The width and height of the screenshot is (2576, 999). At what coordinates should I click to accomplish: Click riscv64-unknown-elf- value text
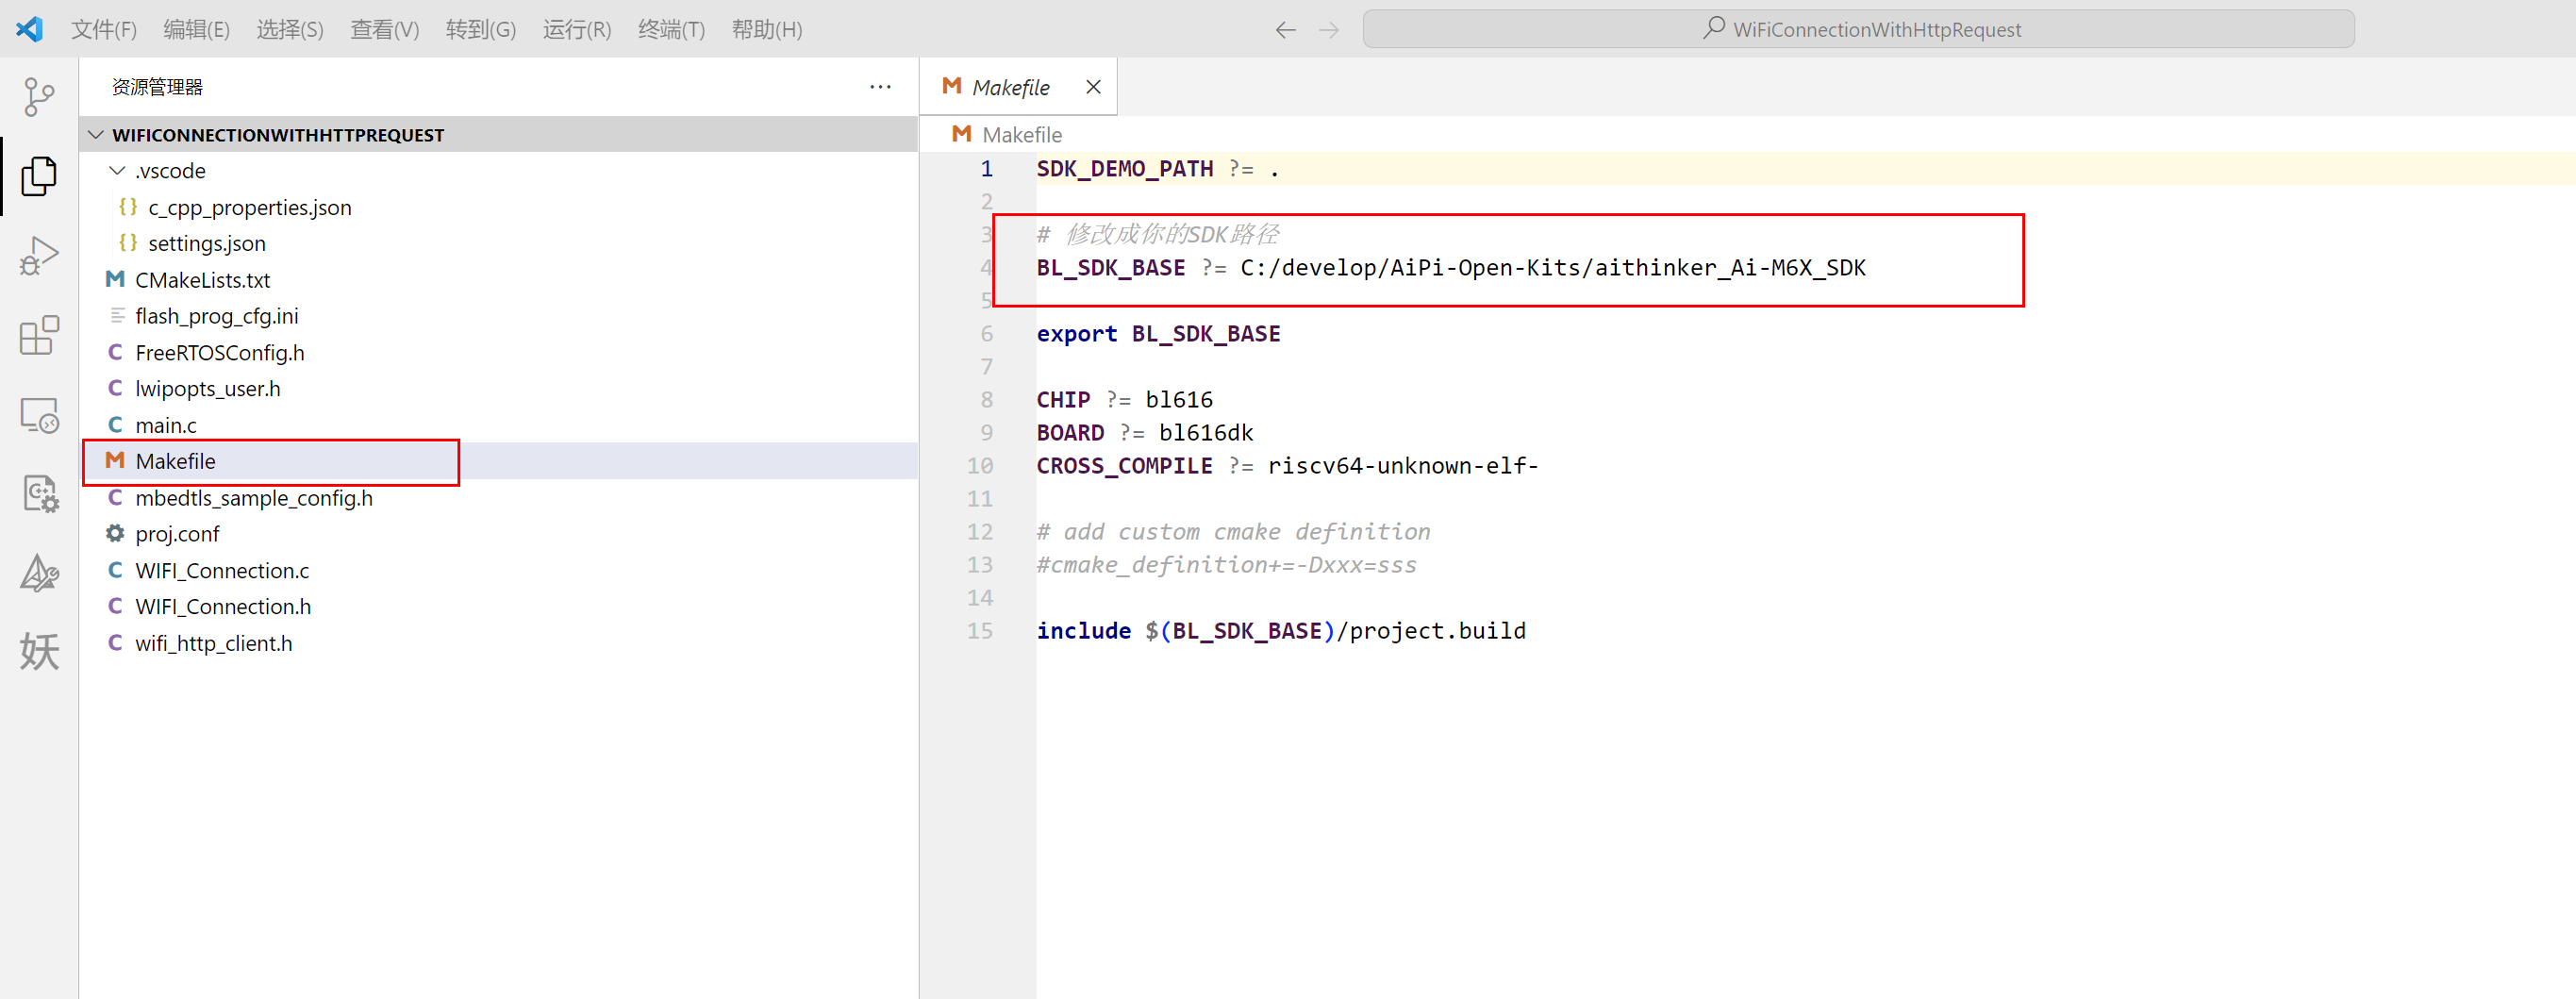(x=1403, y=466)
